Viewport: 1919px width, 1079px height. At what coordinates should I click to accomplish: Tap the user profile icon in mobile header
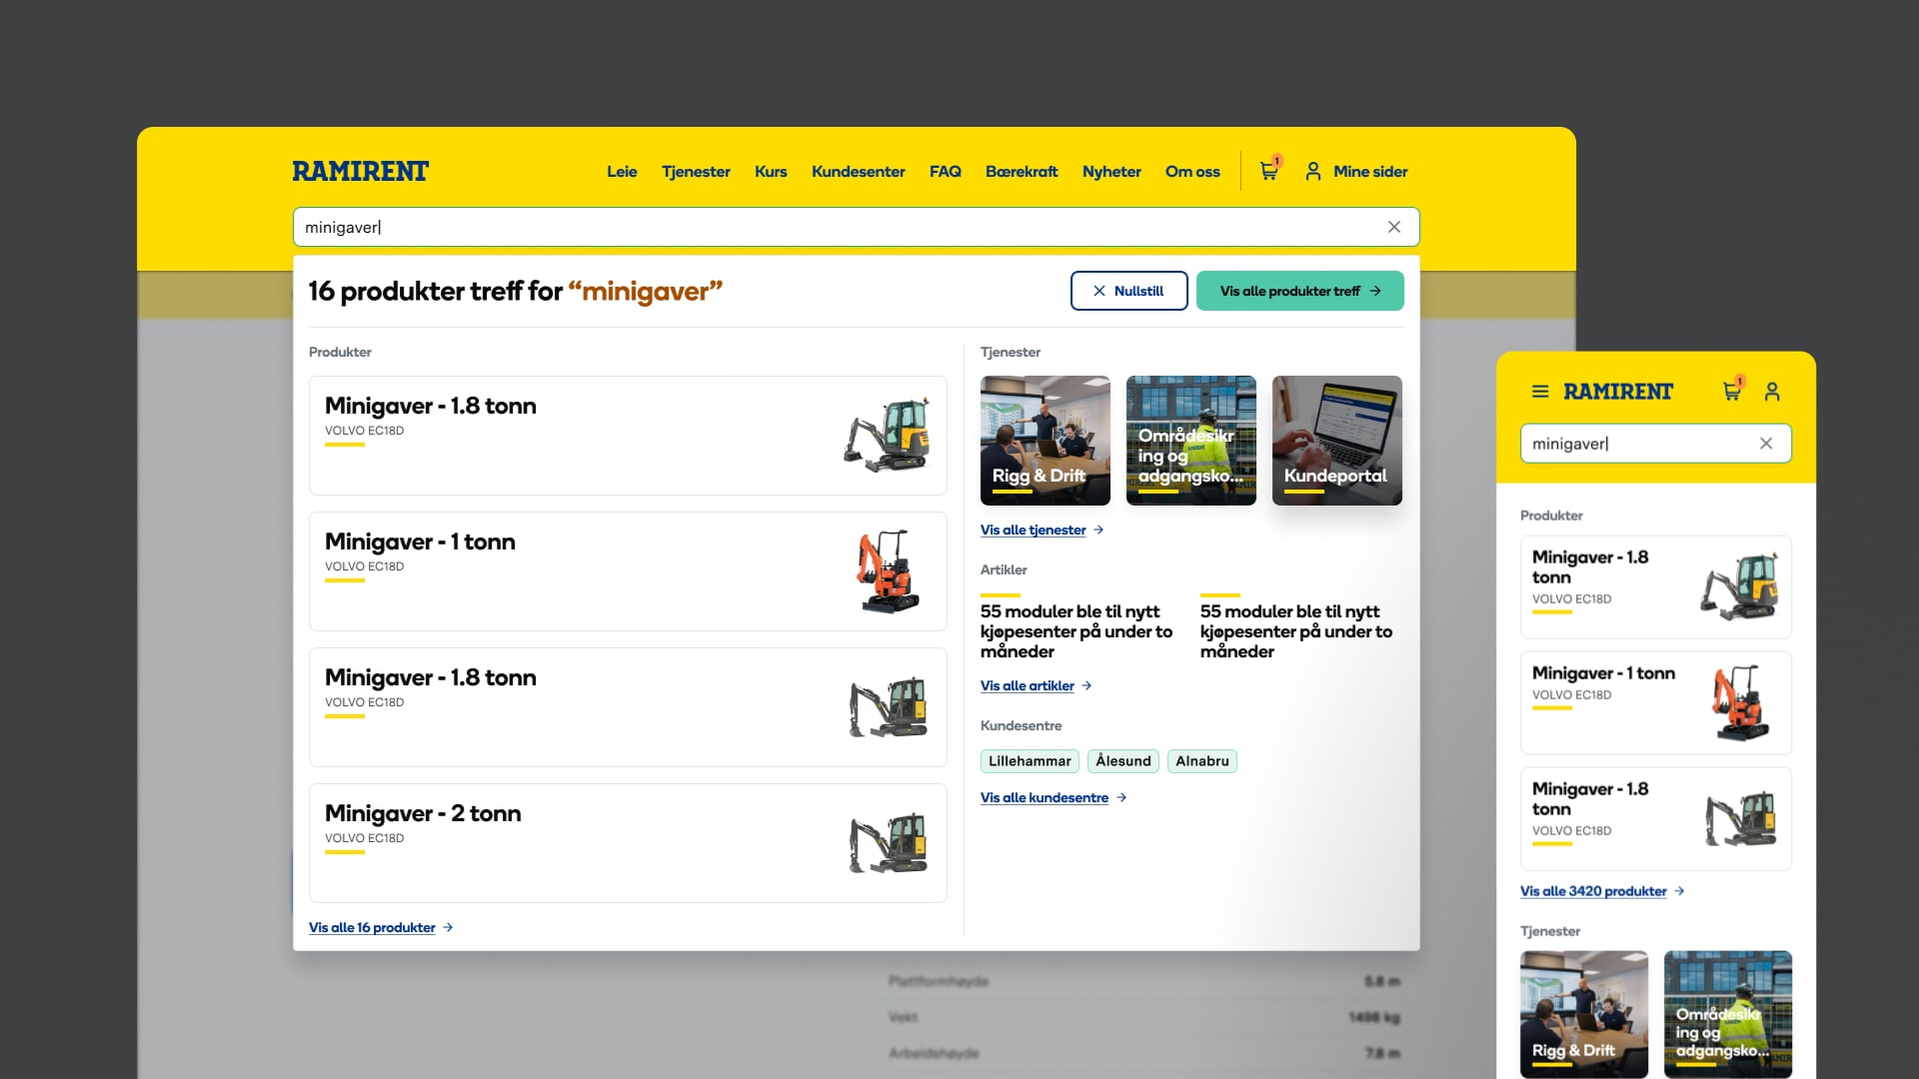click(x=1772, y=391)
